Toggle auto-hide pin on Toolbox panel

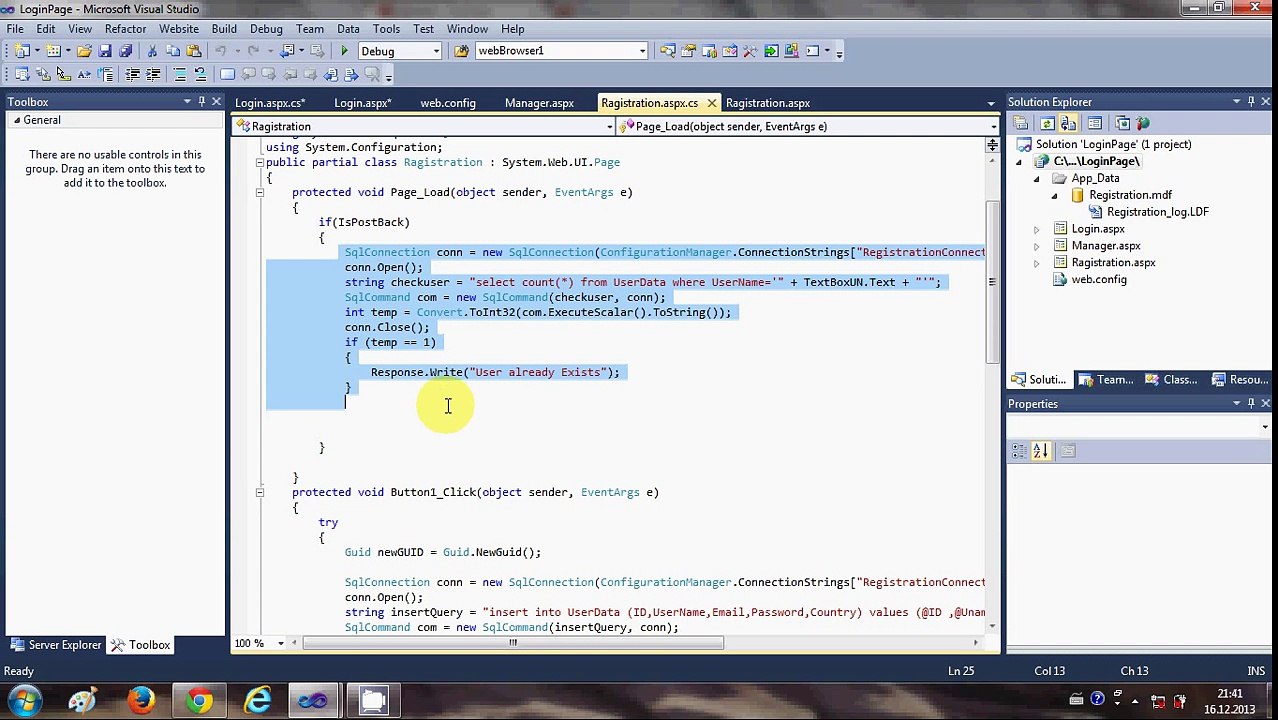pos(201,101)
